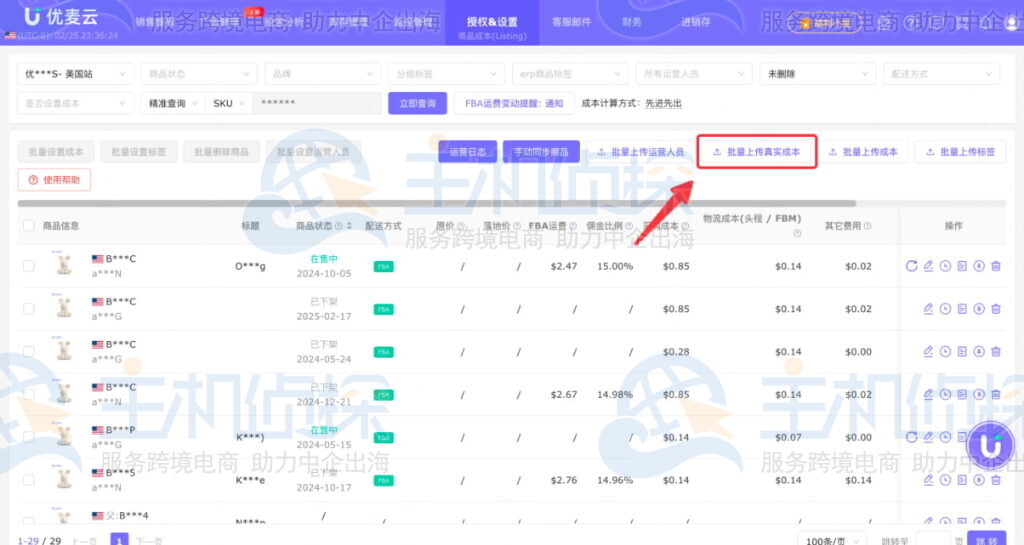Click the sort arrows beside 商品状态 column
This screenshot has width=1024, height=545.
click(x=348, y=226)
